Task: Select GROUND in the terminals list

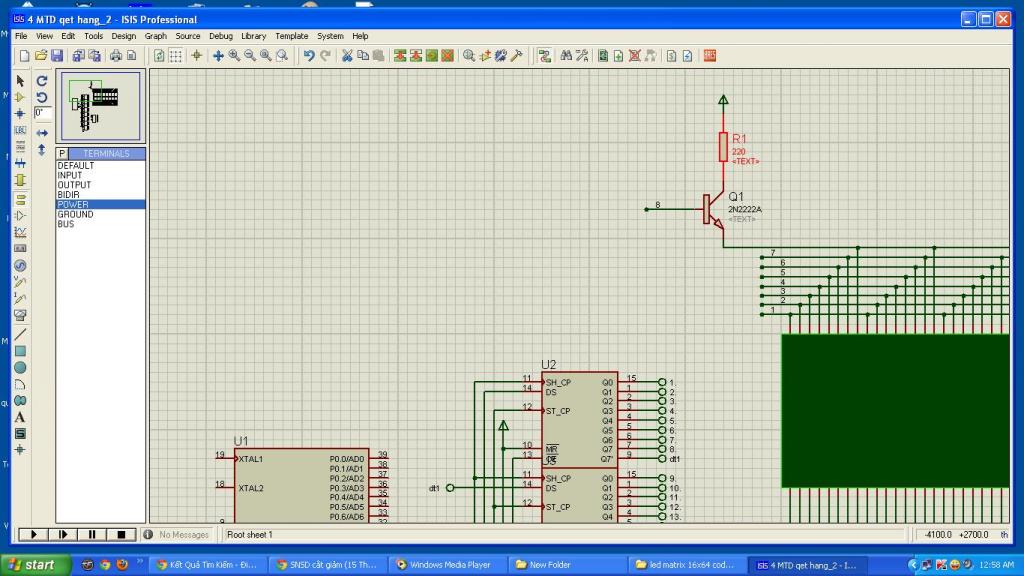Action: click(75, 214)
